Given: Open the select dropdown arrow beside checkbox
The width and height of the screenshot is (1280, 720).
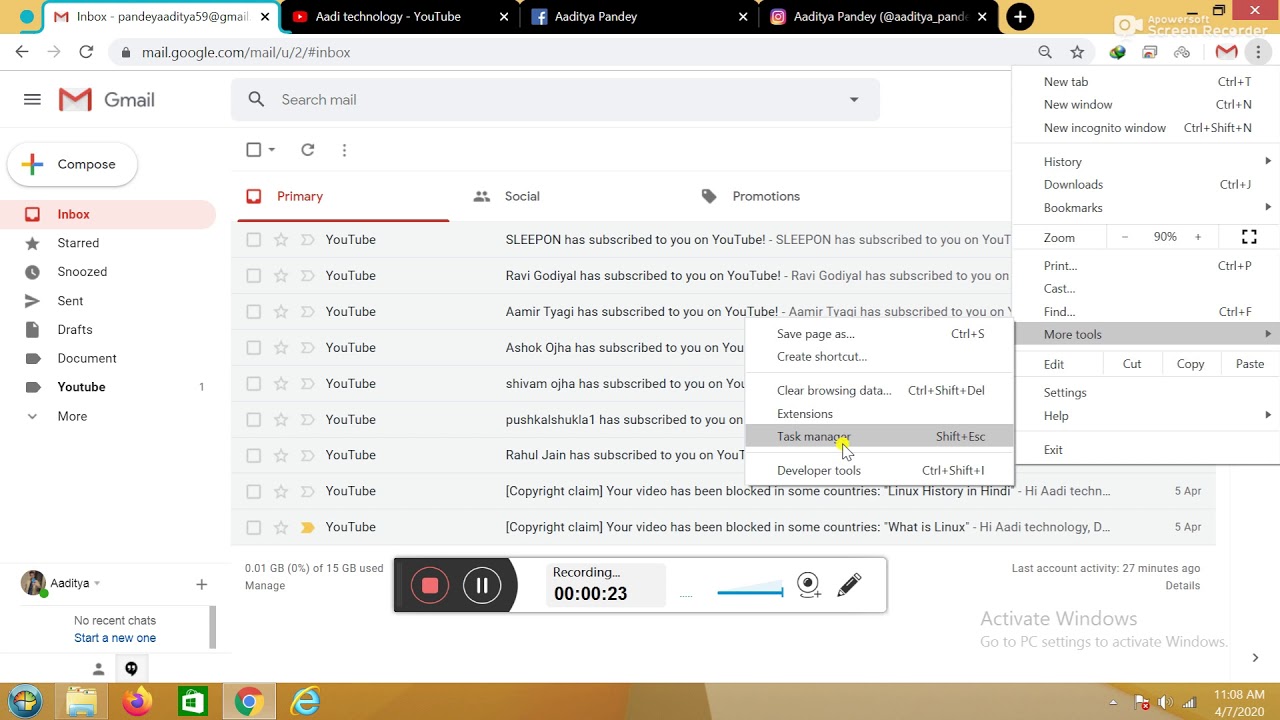Looking at the screenshot, I should [x=271, y=150].
